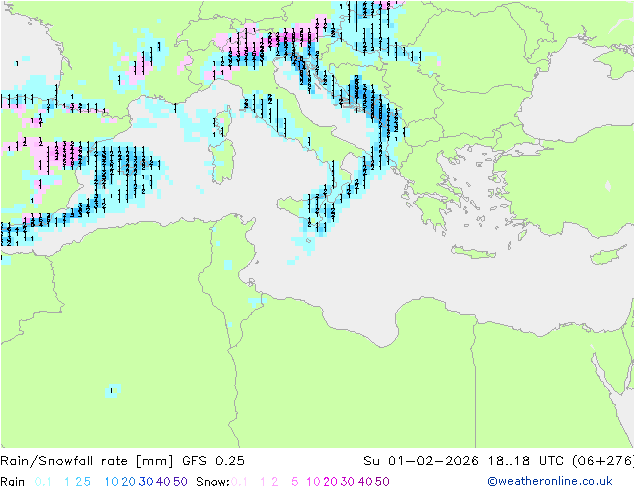Click the island of Crete on map

click(x=473, y=251)
